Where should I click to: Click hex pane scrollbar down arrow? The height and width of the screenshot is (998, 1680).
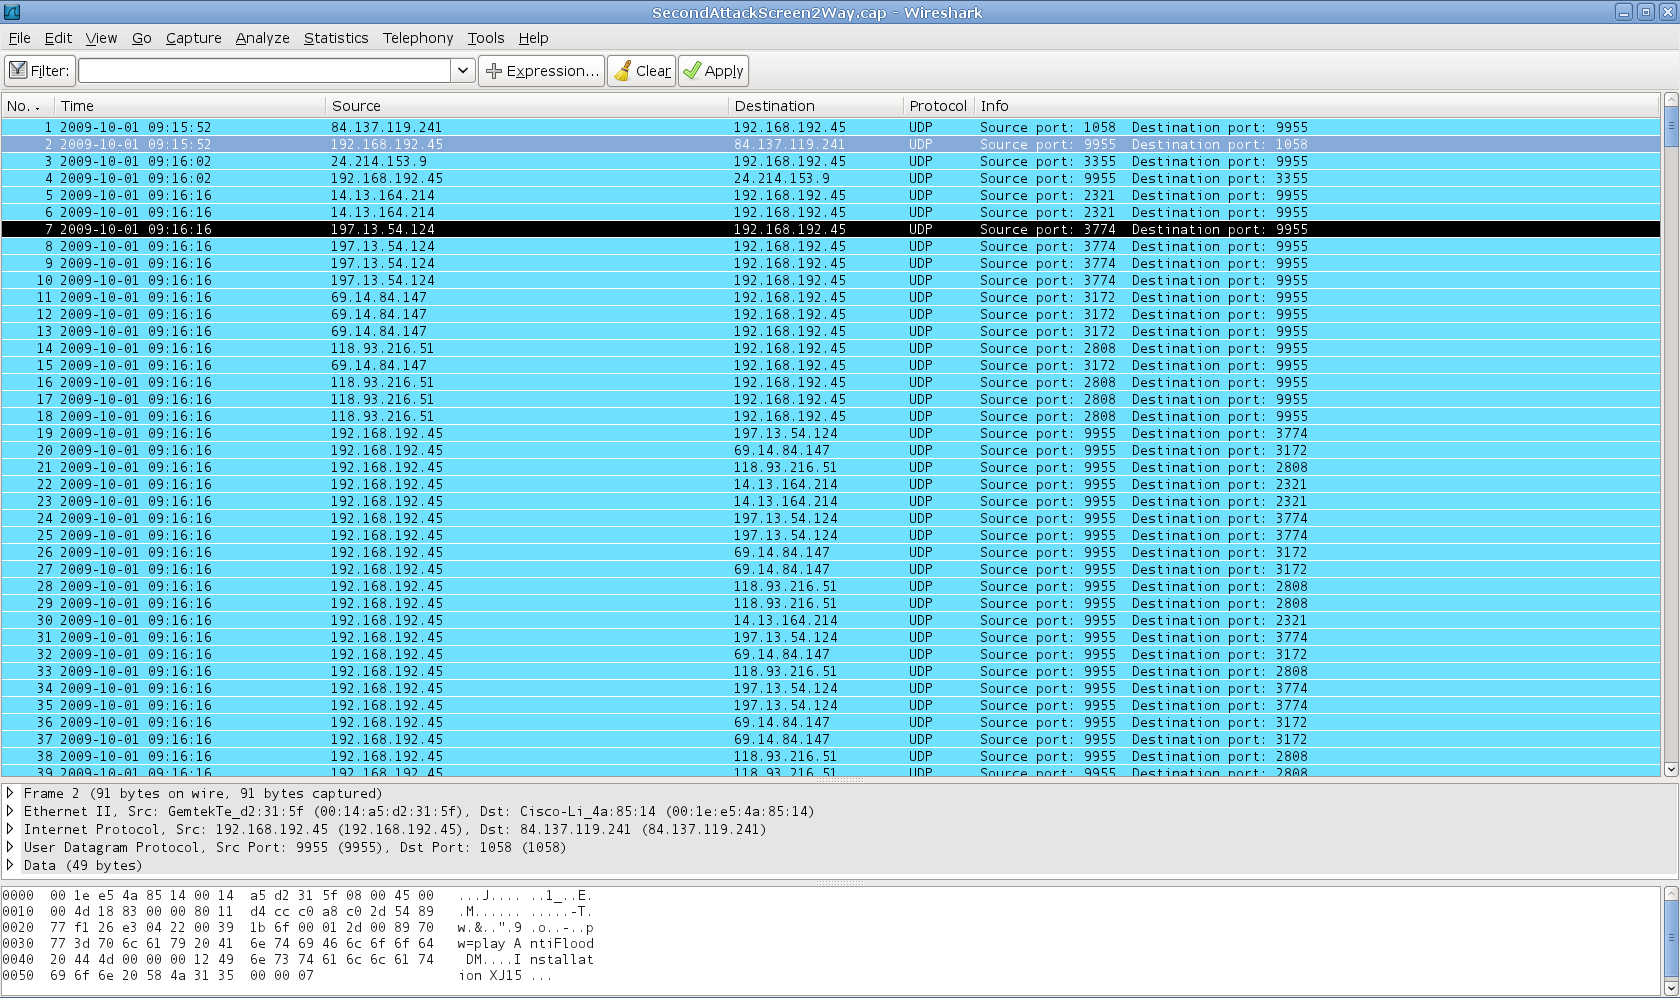(x=1670, y=988)
